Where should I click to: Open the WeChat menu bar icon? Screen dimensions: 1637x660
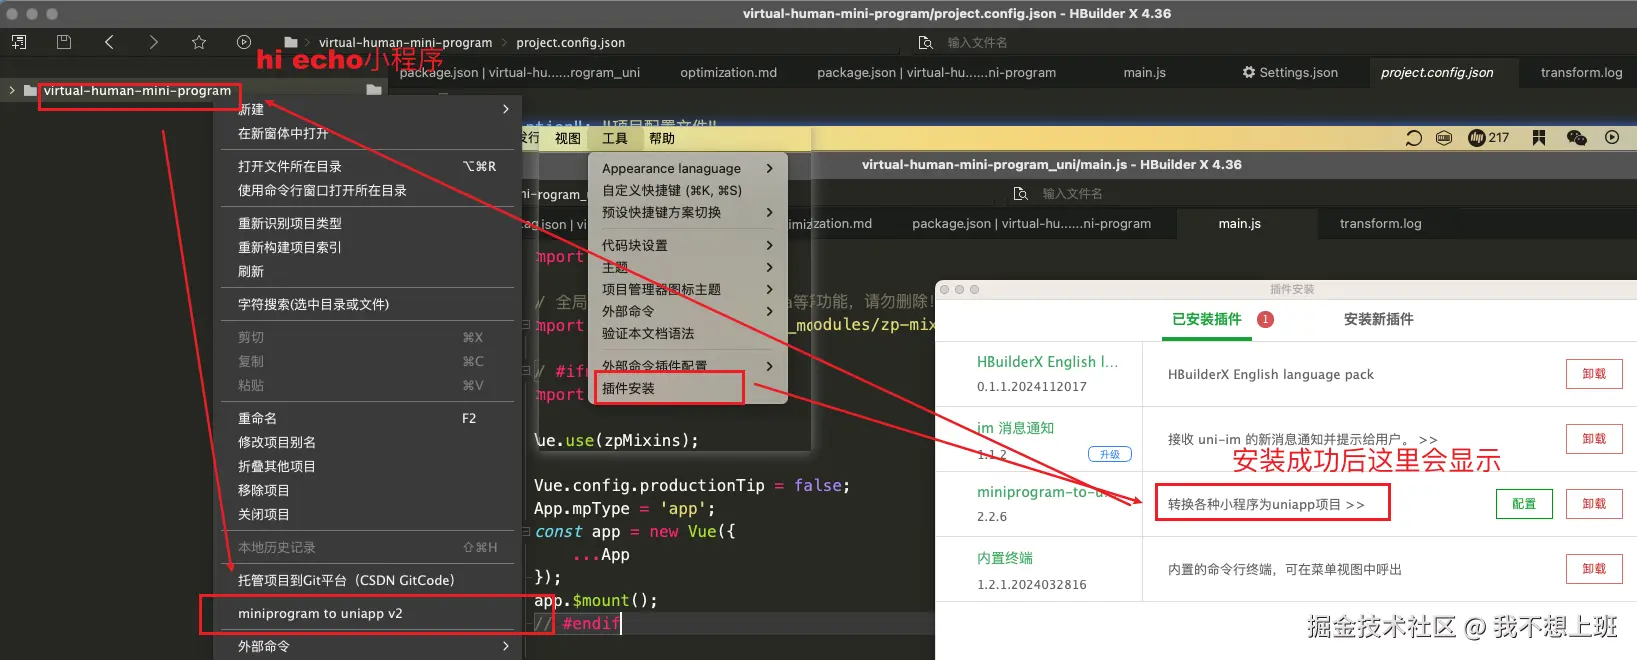(1577, 138)
